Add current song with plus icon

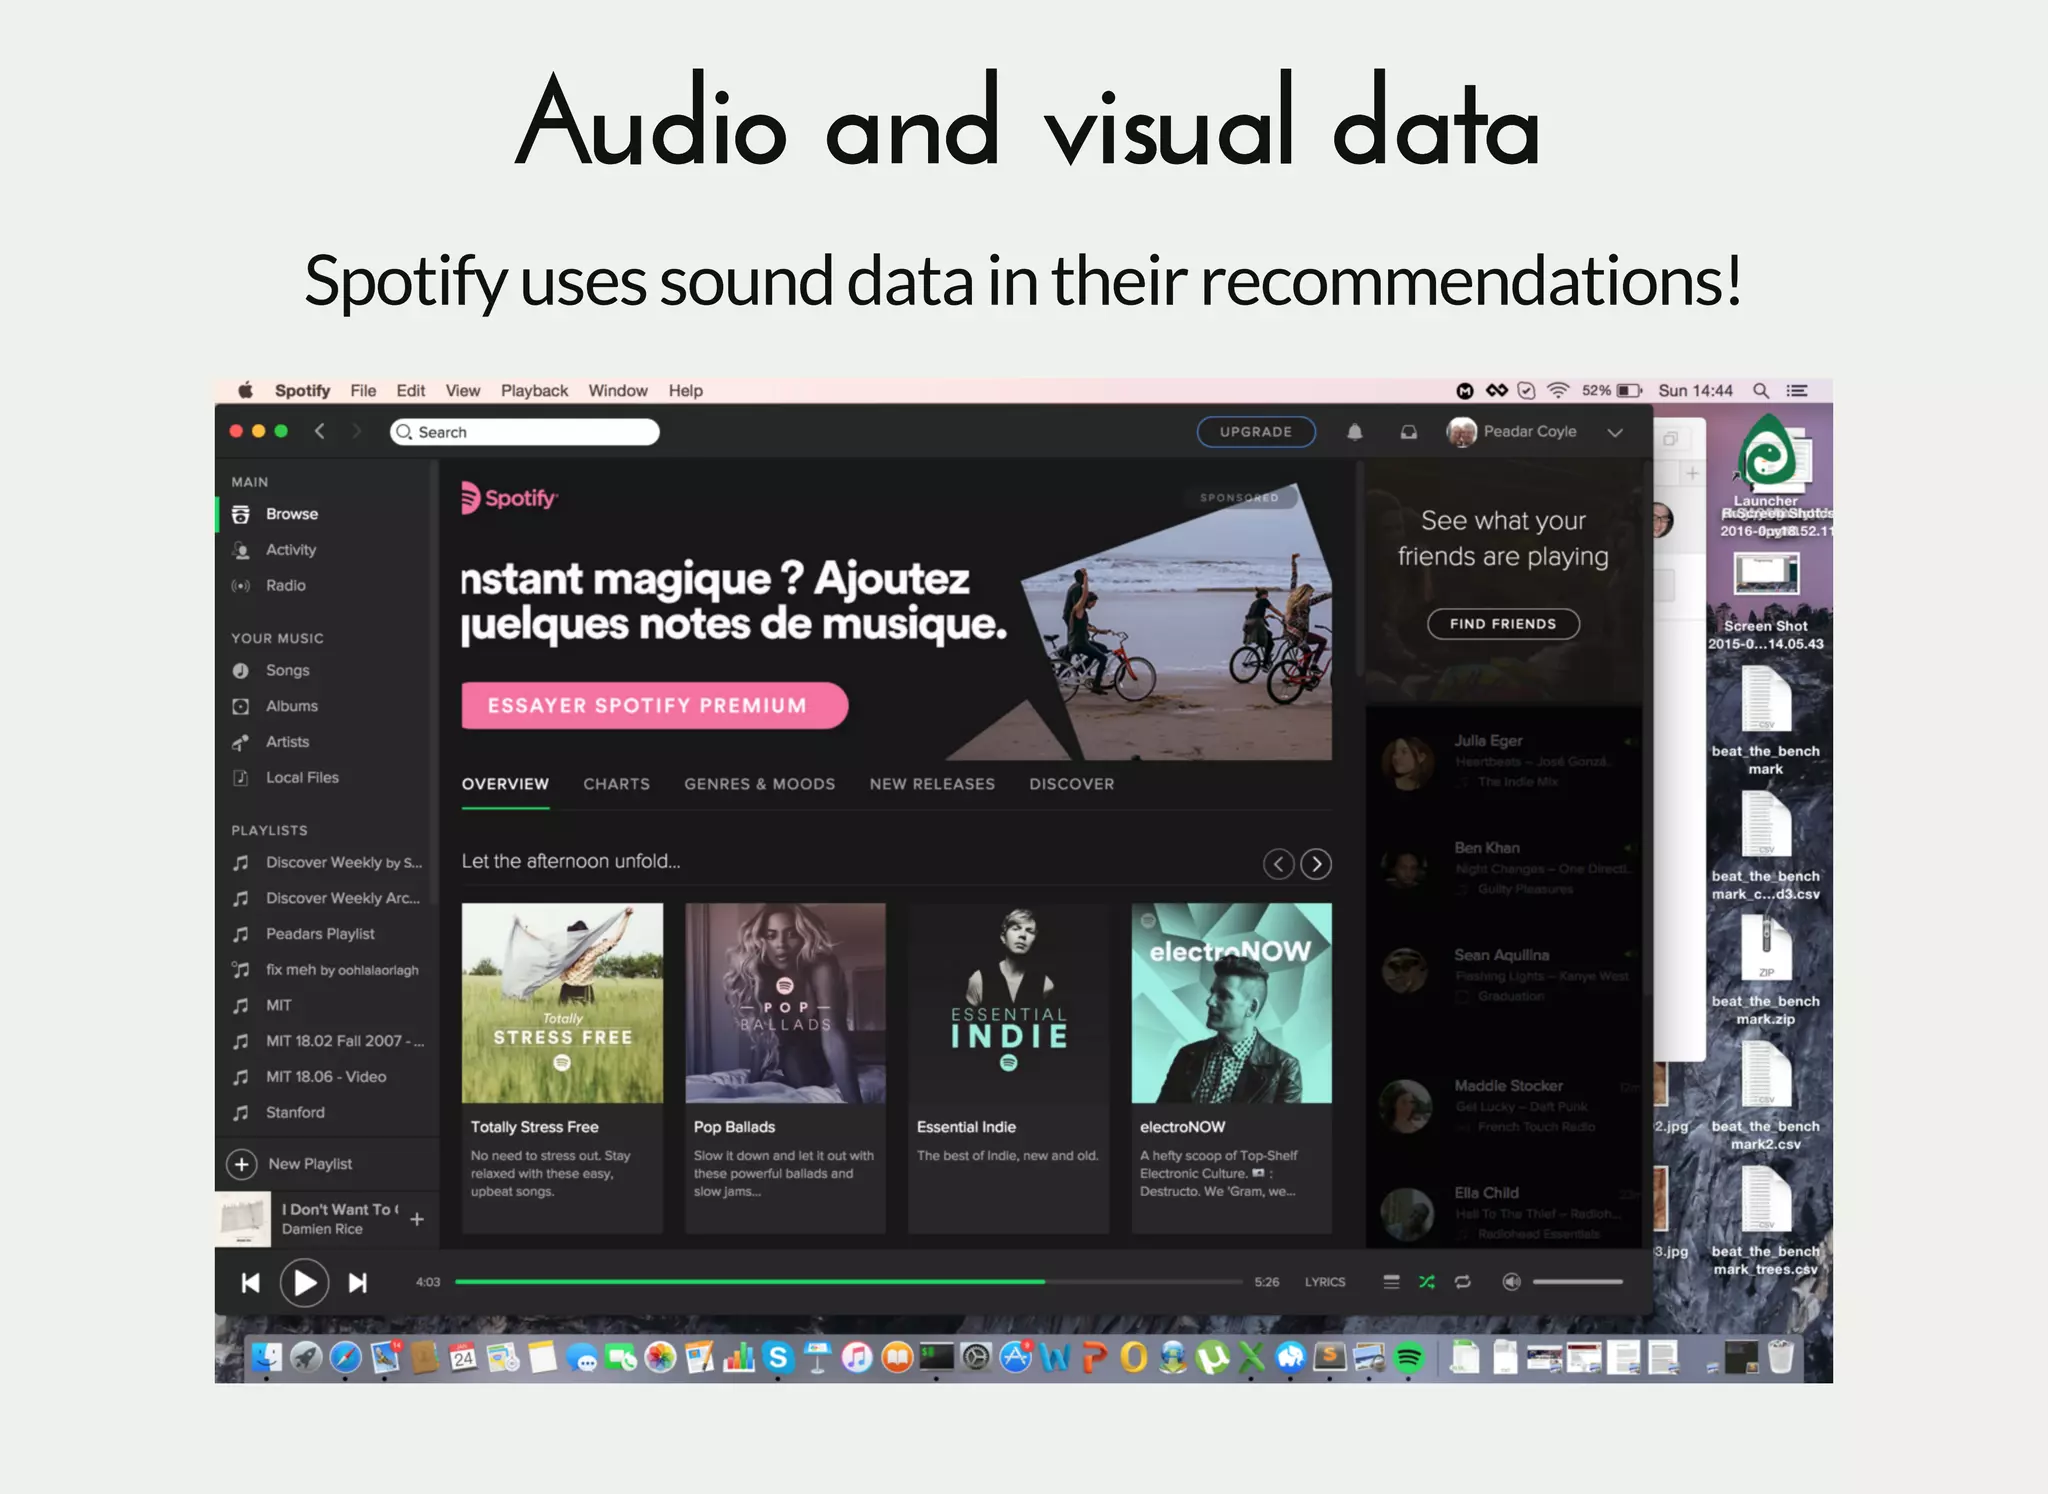coord(417,1219)
